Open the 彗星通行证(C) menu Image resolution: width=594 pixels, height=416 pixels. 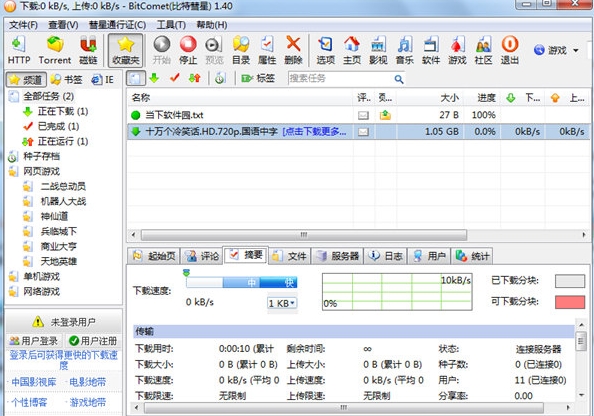pos(117,25)
